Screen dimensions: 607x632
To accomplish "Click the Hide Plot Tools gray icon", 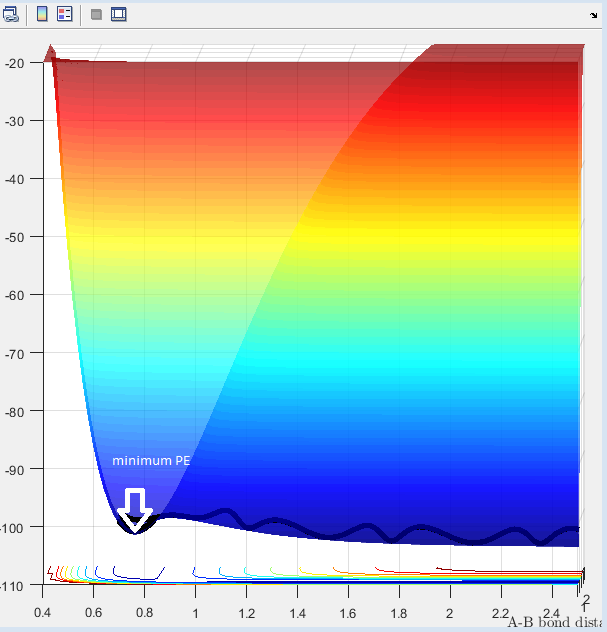I will (x=96, y=15).
